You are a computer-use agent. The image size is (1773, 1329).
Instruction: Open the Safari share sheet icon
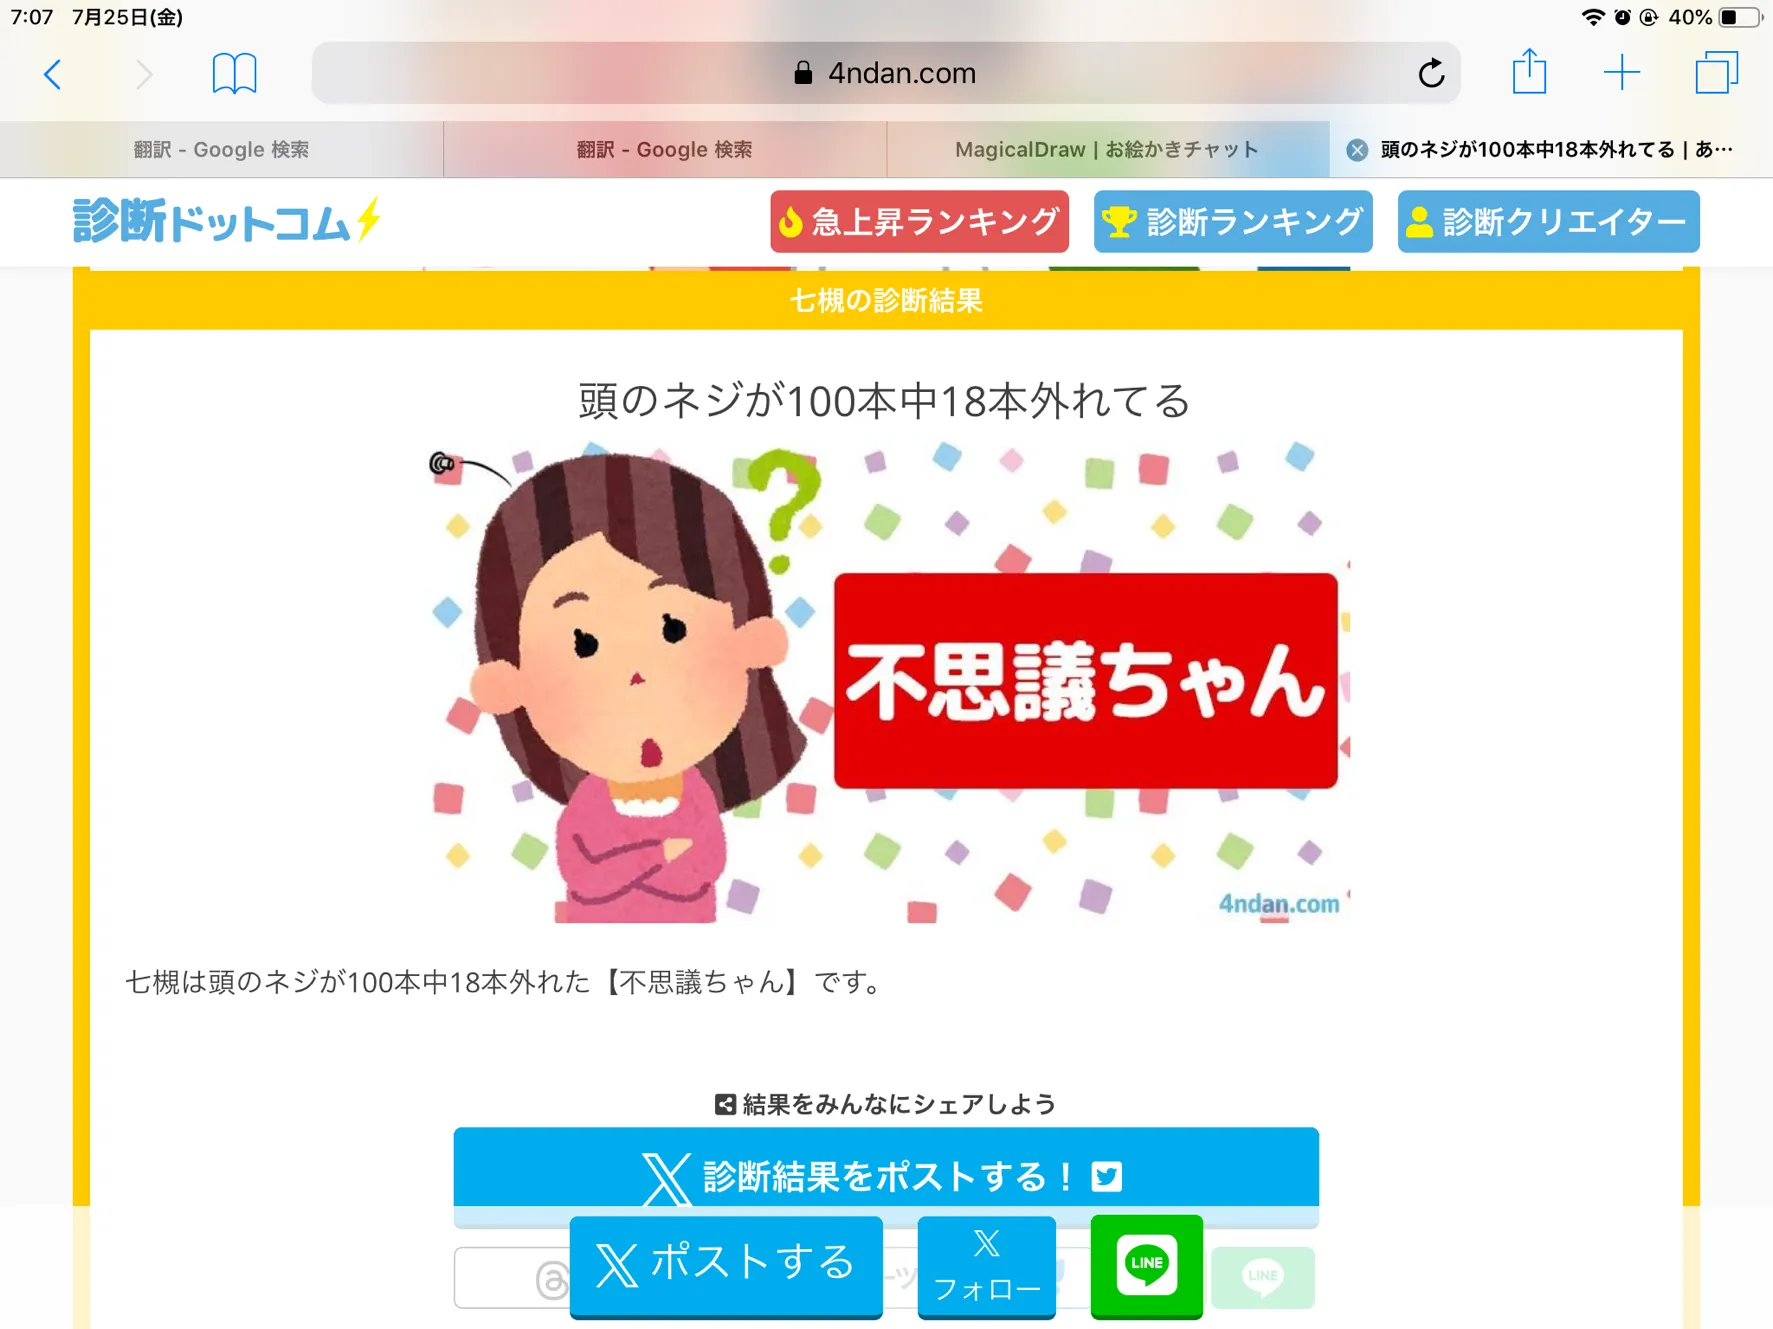click(x=1529, y=72)
